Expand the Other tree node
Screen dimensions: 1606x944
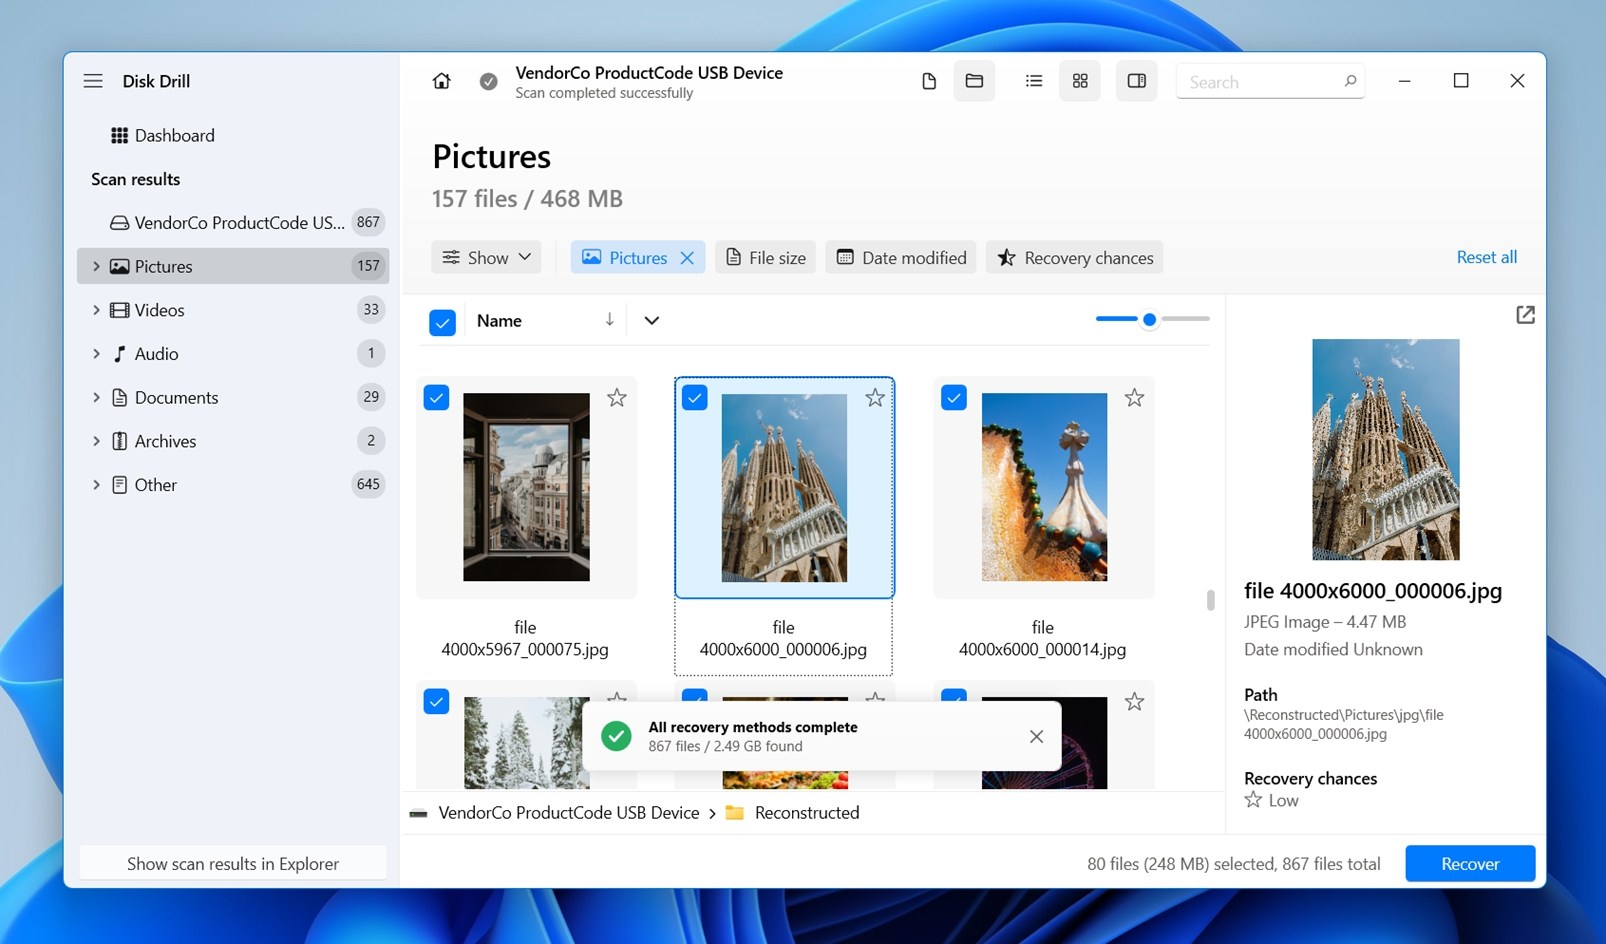pyautogui.click(x=96, y=485)
